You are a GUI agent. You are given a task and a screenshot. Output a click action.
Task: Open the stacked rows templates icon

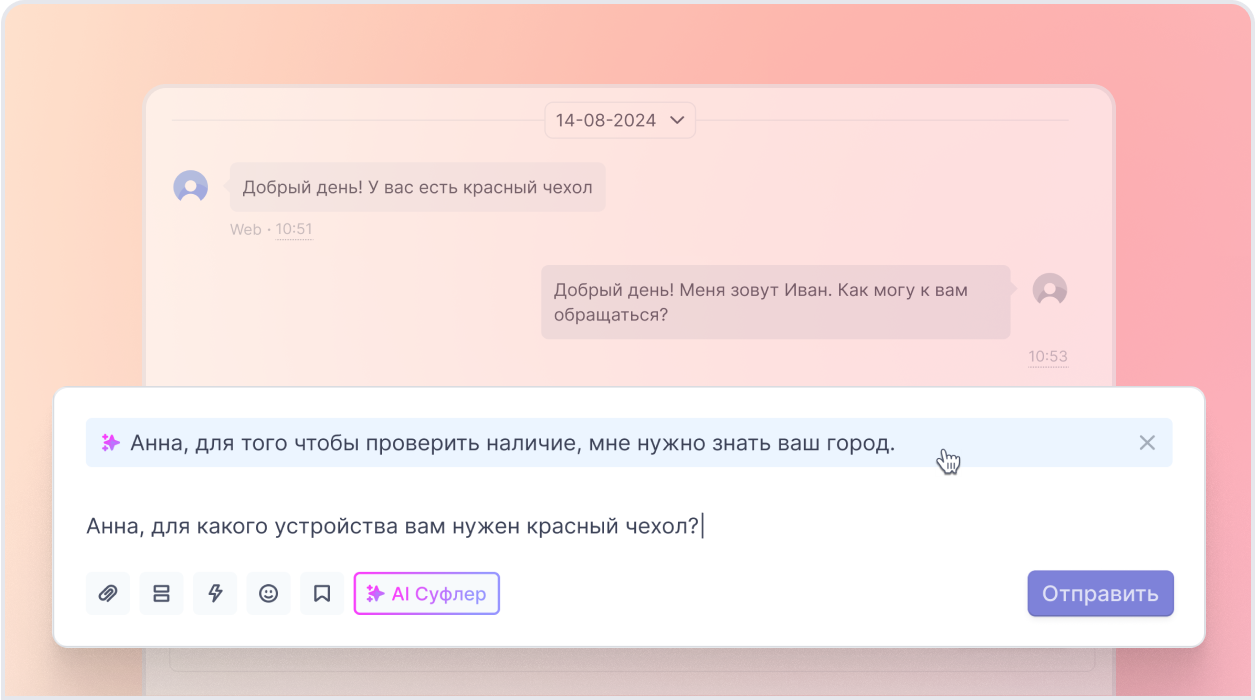[x=161, y=593]
